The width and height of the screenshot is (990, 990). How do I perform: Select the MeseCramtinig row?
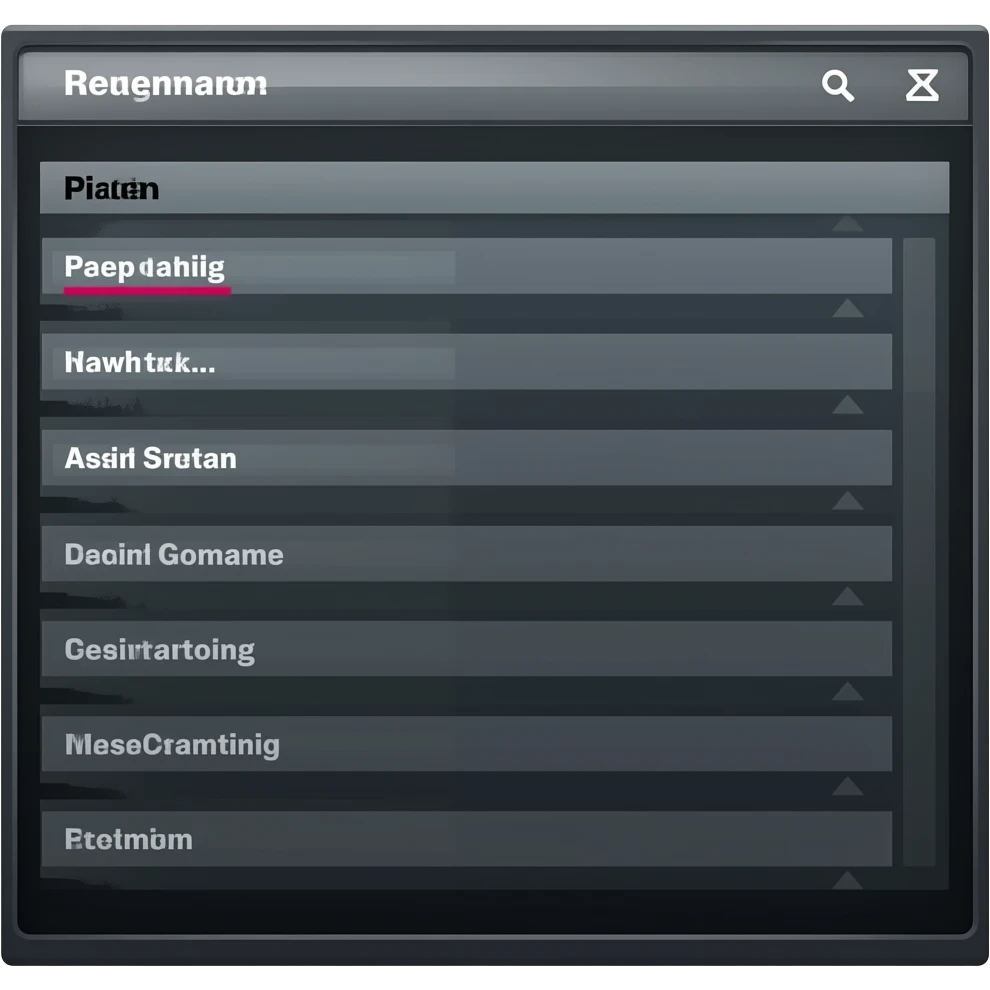[466, 745]
